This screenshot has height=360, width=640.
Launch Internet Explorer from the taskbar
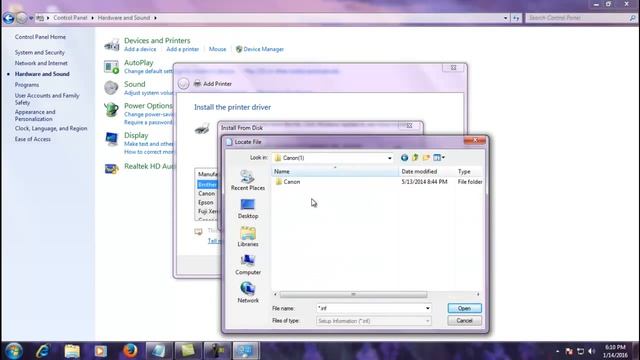(x=42, y=351)
